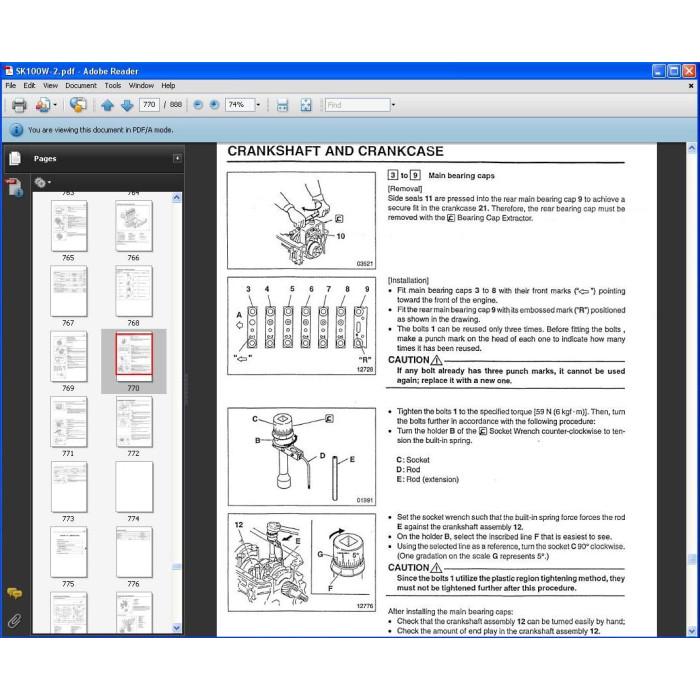700x700 pixels.
Task: Click thumbnails panel scroll up arrow
Action: [177, 198]
